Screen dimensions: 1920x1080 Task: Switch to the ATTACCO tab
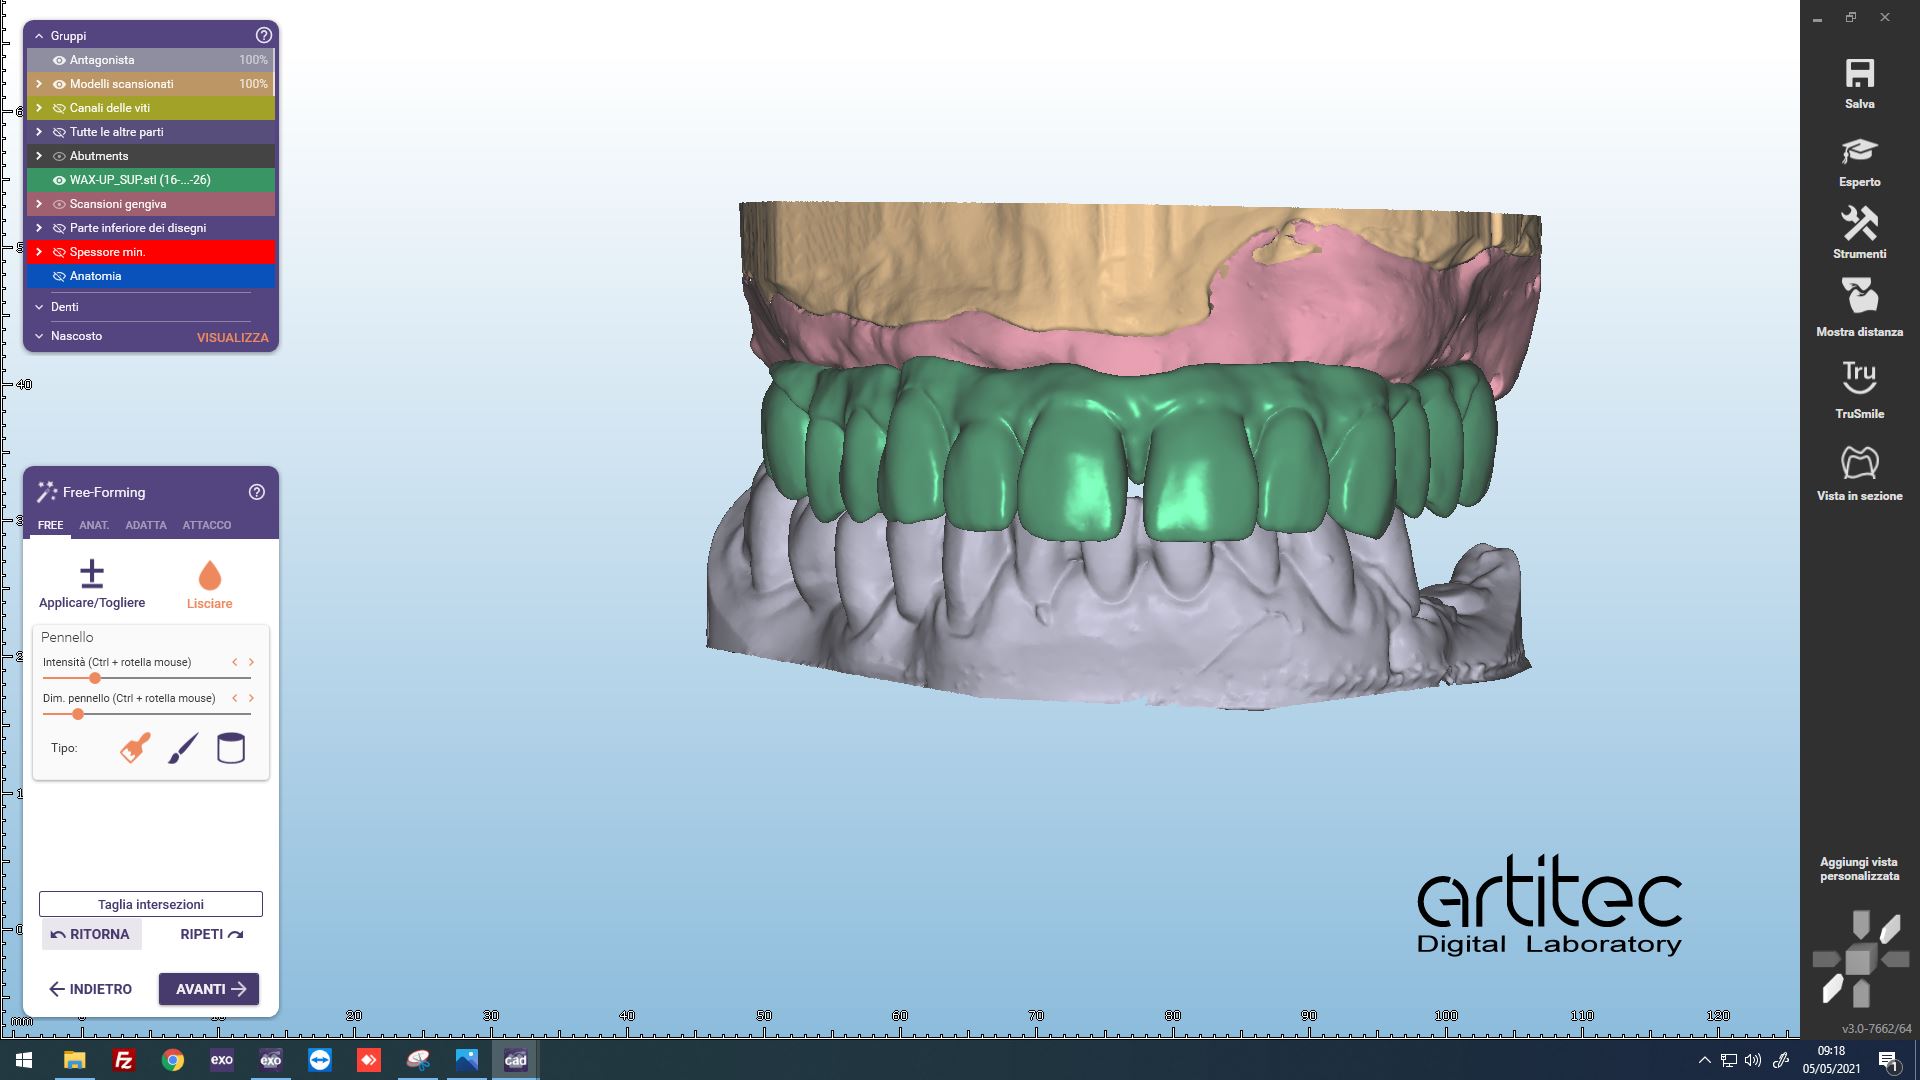pos(206,525)
